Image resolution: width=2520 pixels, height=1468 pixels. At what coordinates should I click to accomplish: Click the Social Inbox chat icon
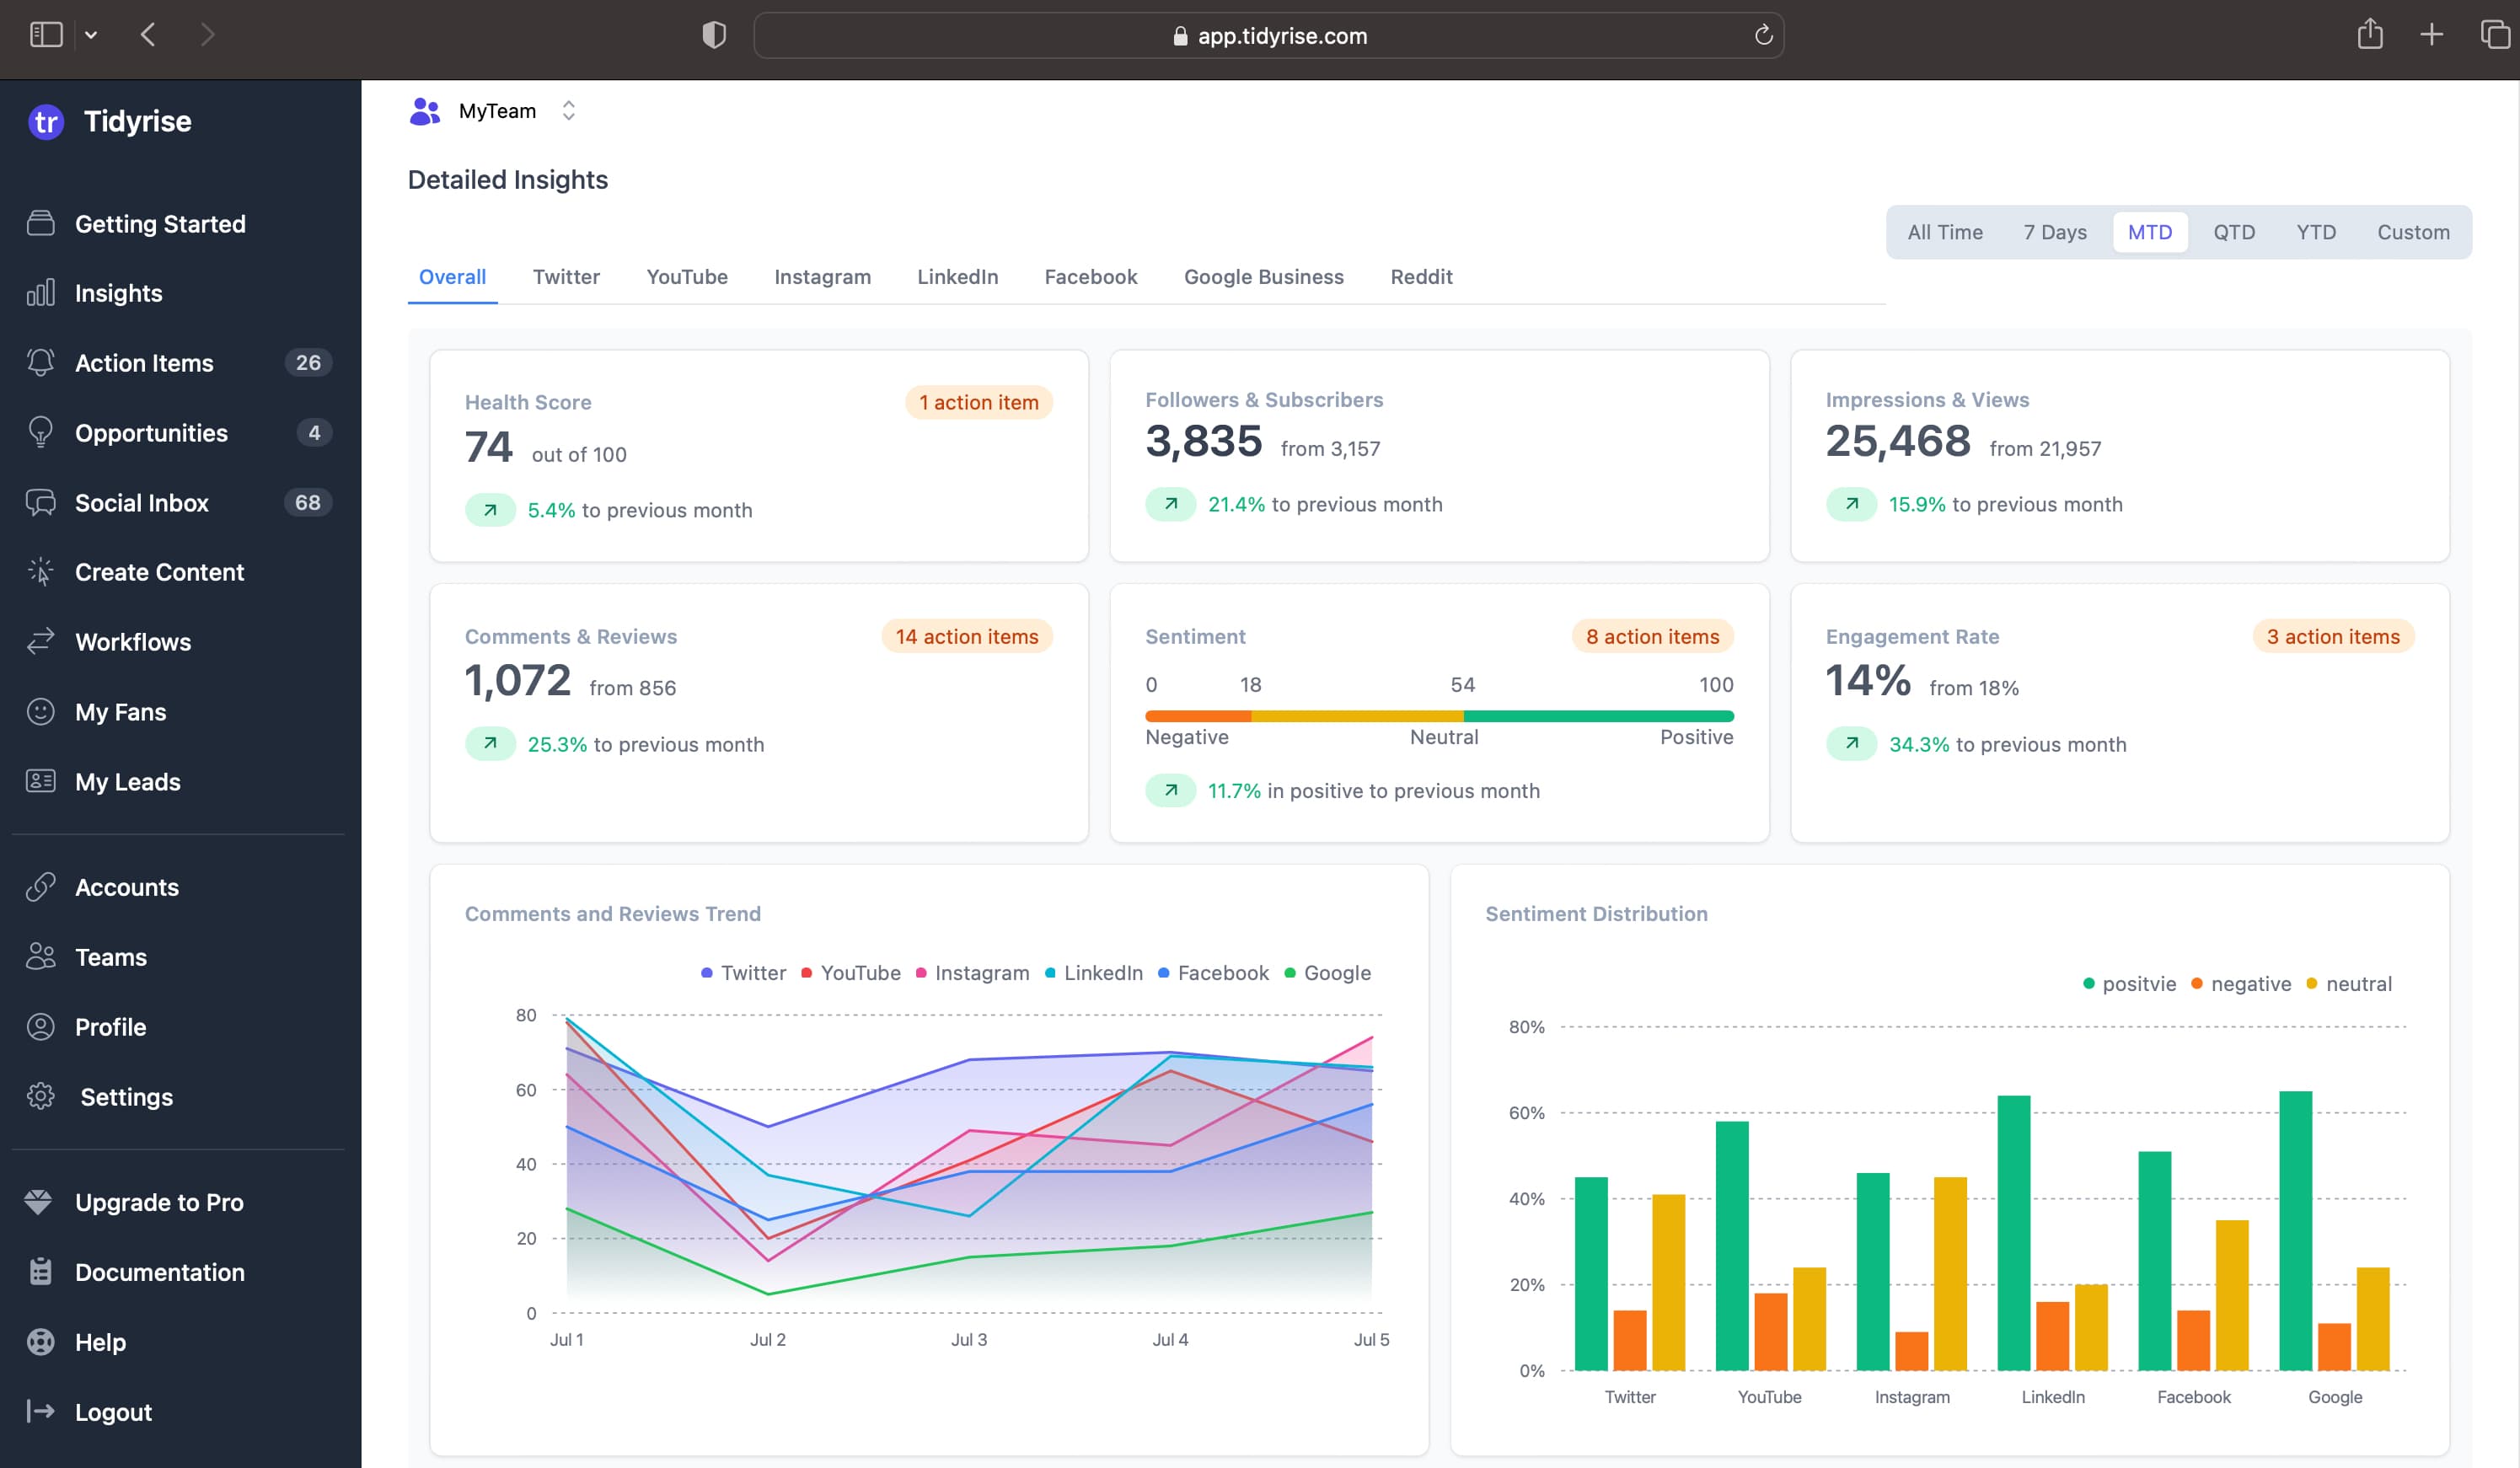click(41, 502)
